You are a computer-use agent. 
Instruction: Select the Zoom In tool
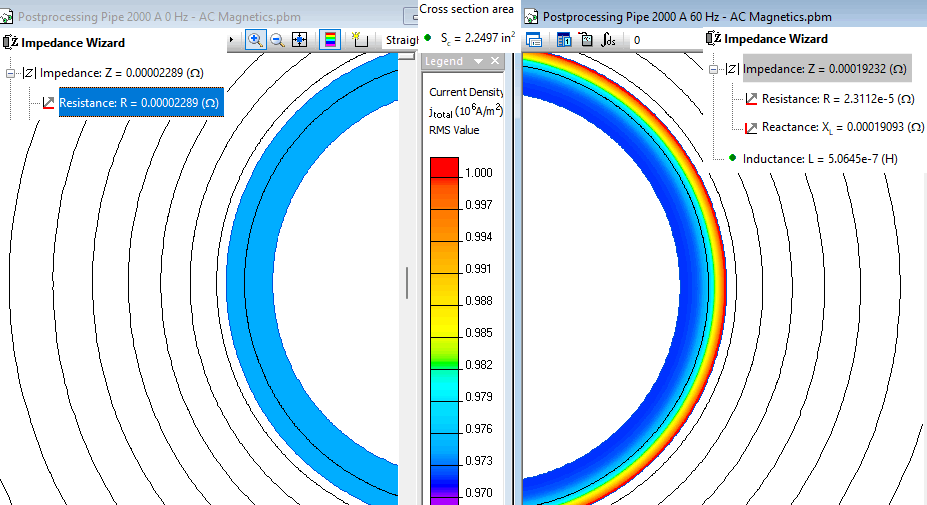tap(255, 40)
